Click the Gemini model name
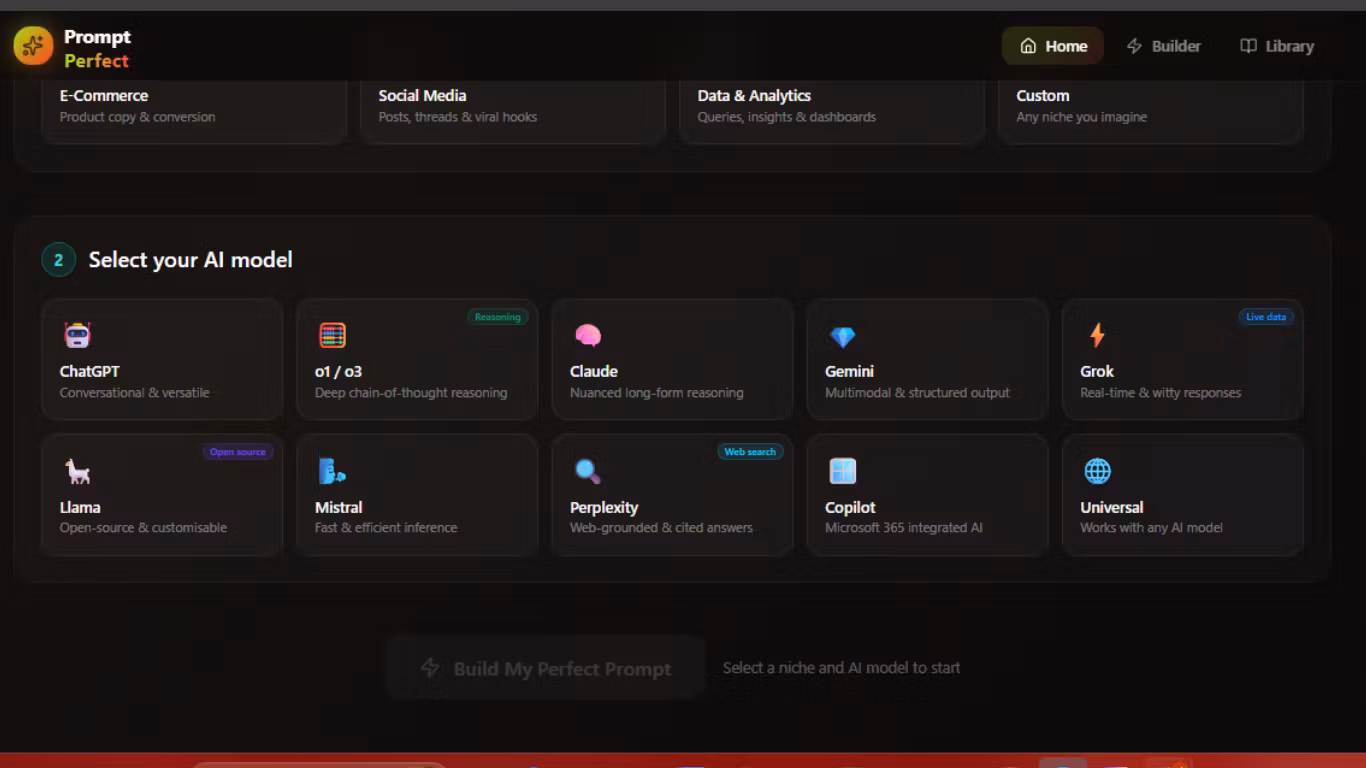1366x768 pixels. pyautogui.click(x=850, y=371)
